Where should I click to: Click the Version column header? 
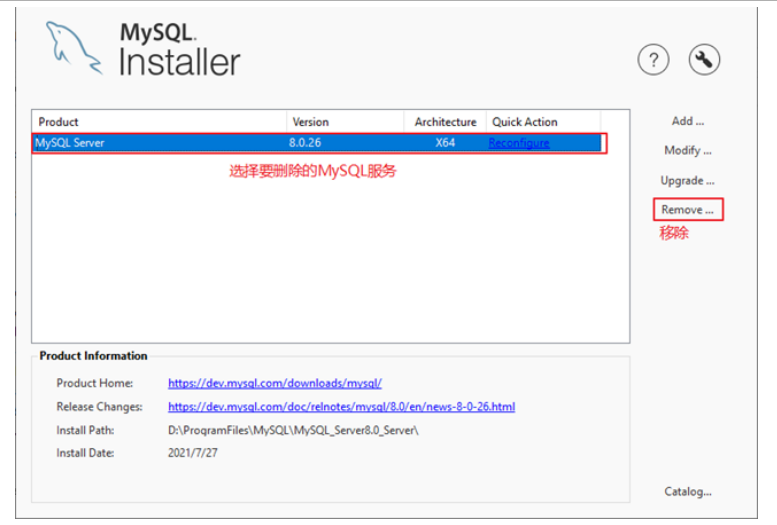point(345,122)
